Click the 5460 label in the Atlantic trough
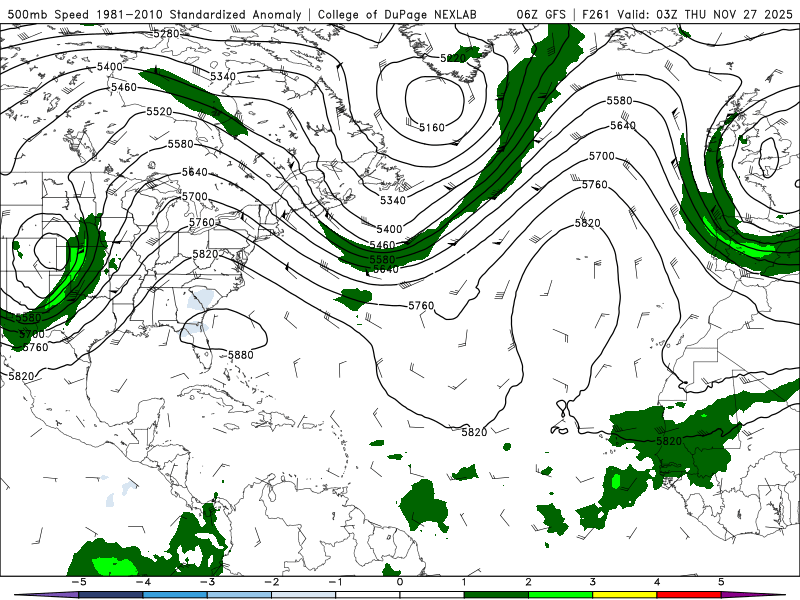 pos(382,245)
